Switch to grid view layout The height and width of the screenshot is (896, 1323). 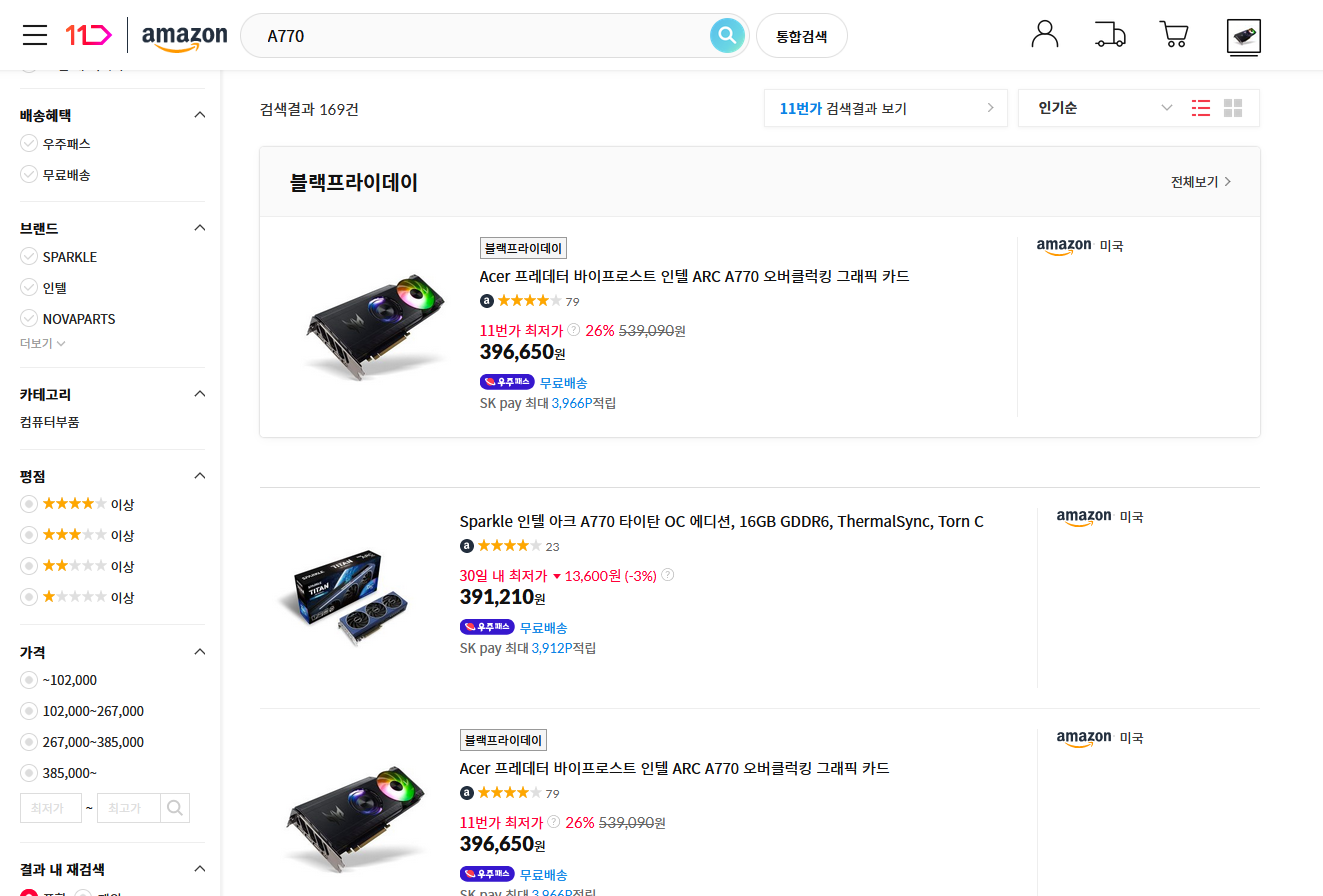coord(1233,108)
